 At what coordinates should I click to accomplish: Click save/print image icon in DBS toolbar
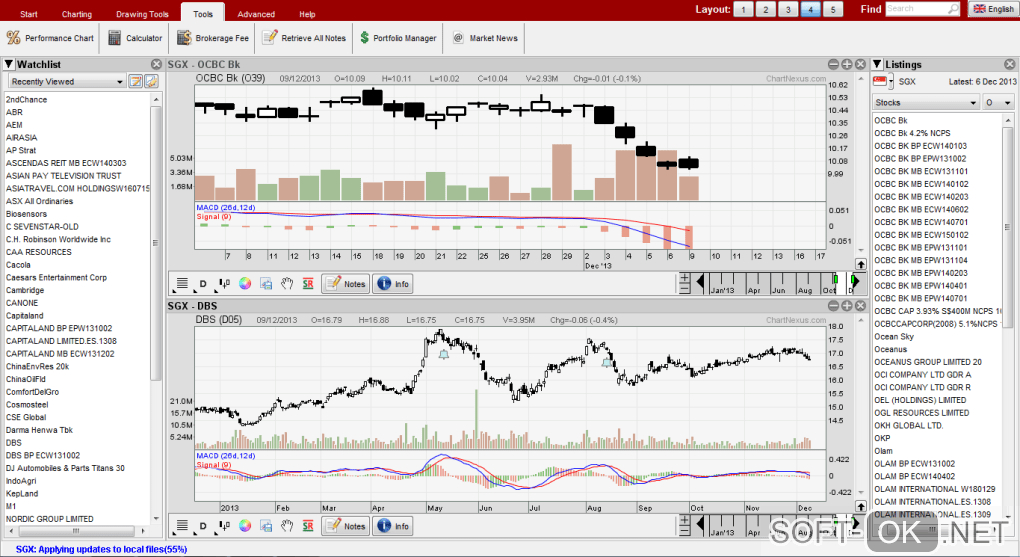(x=266, y=526)
